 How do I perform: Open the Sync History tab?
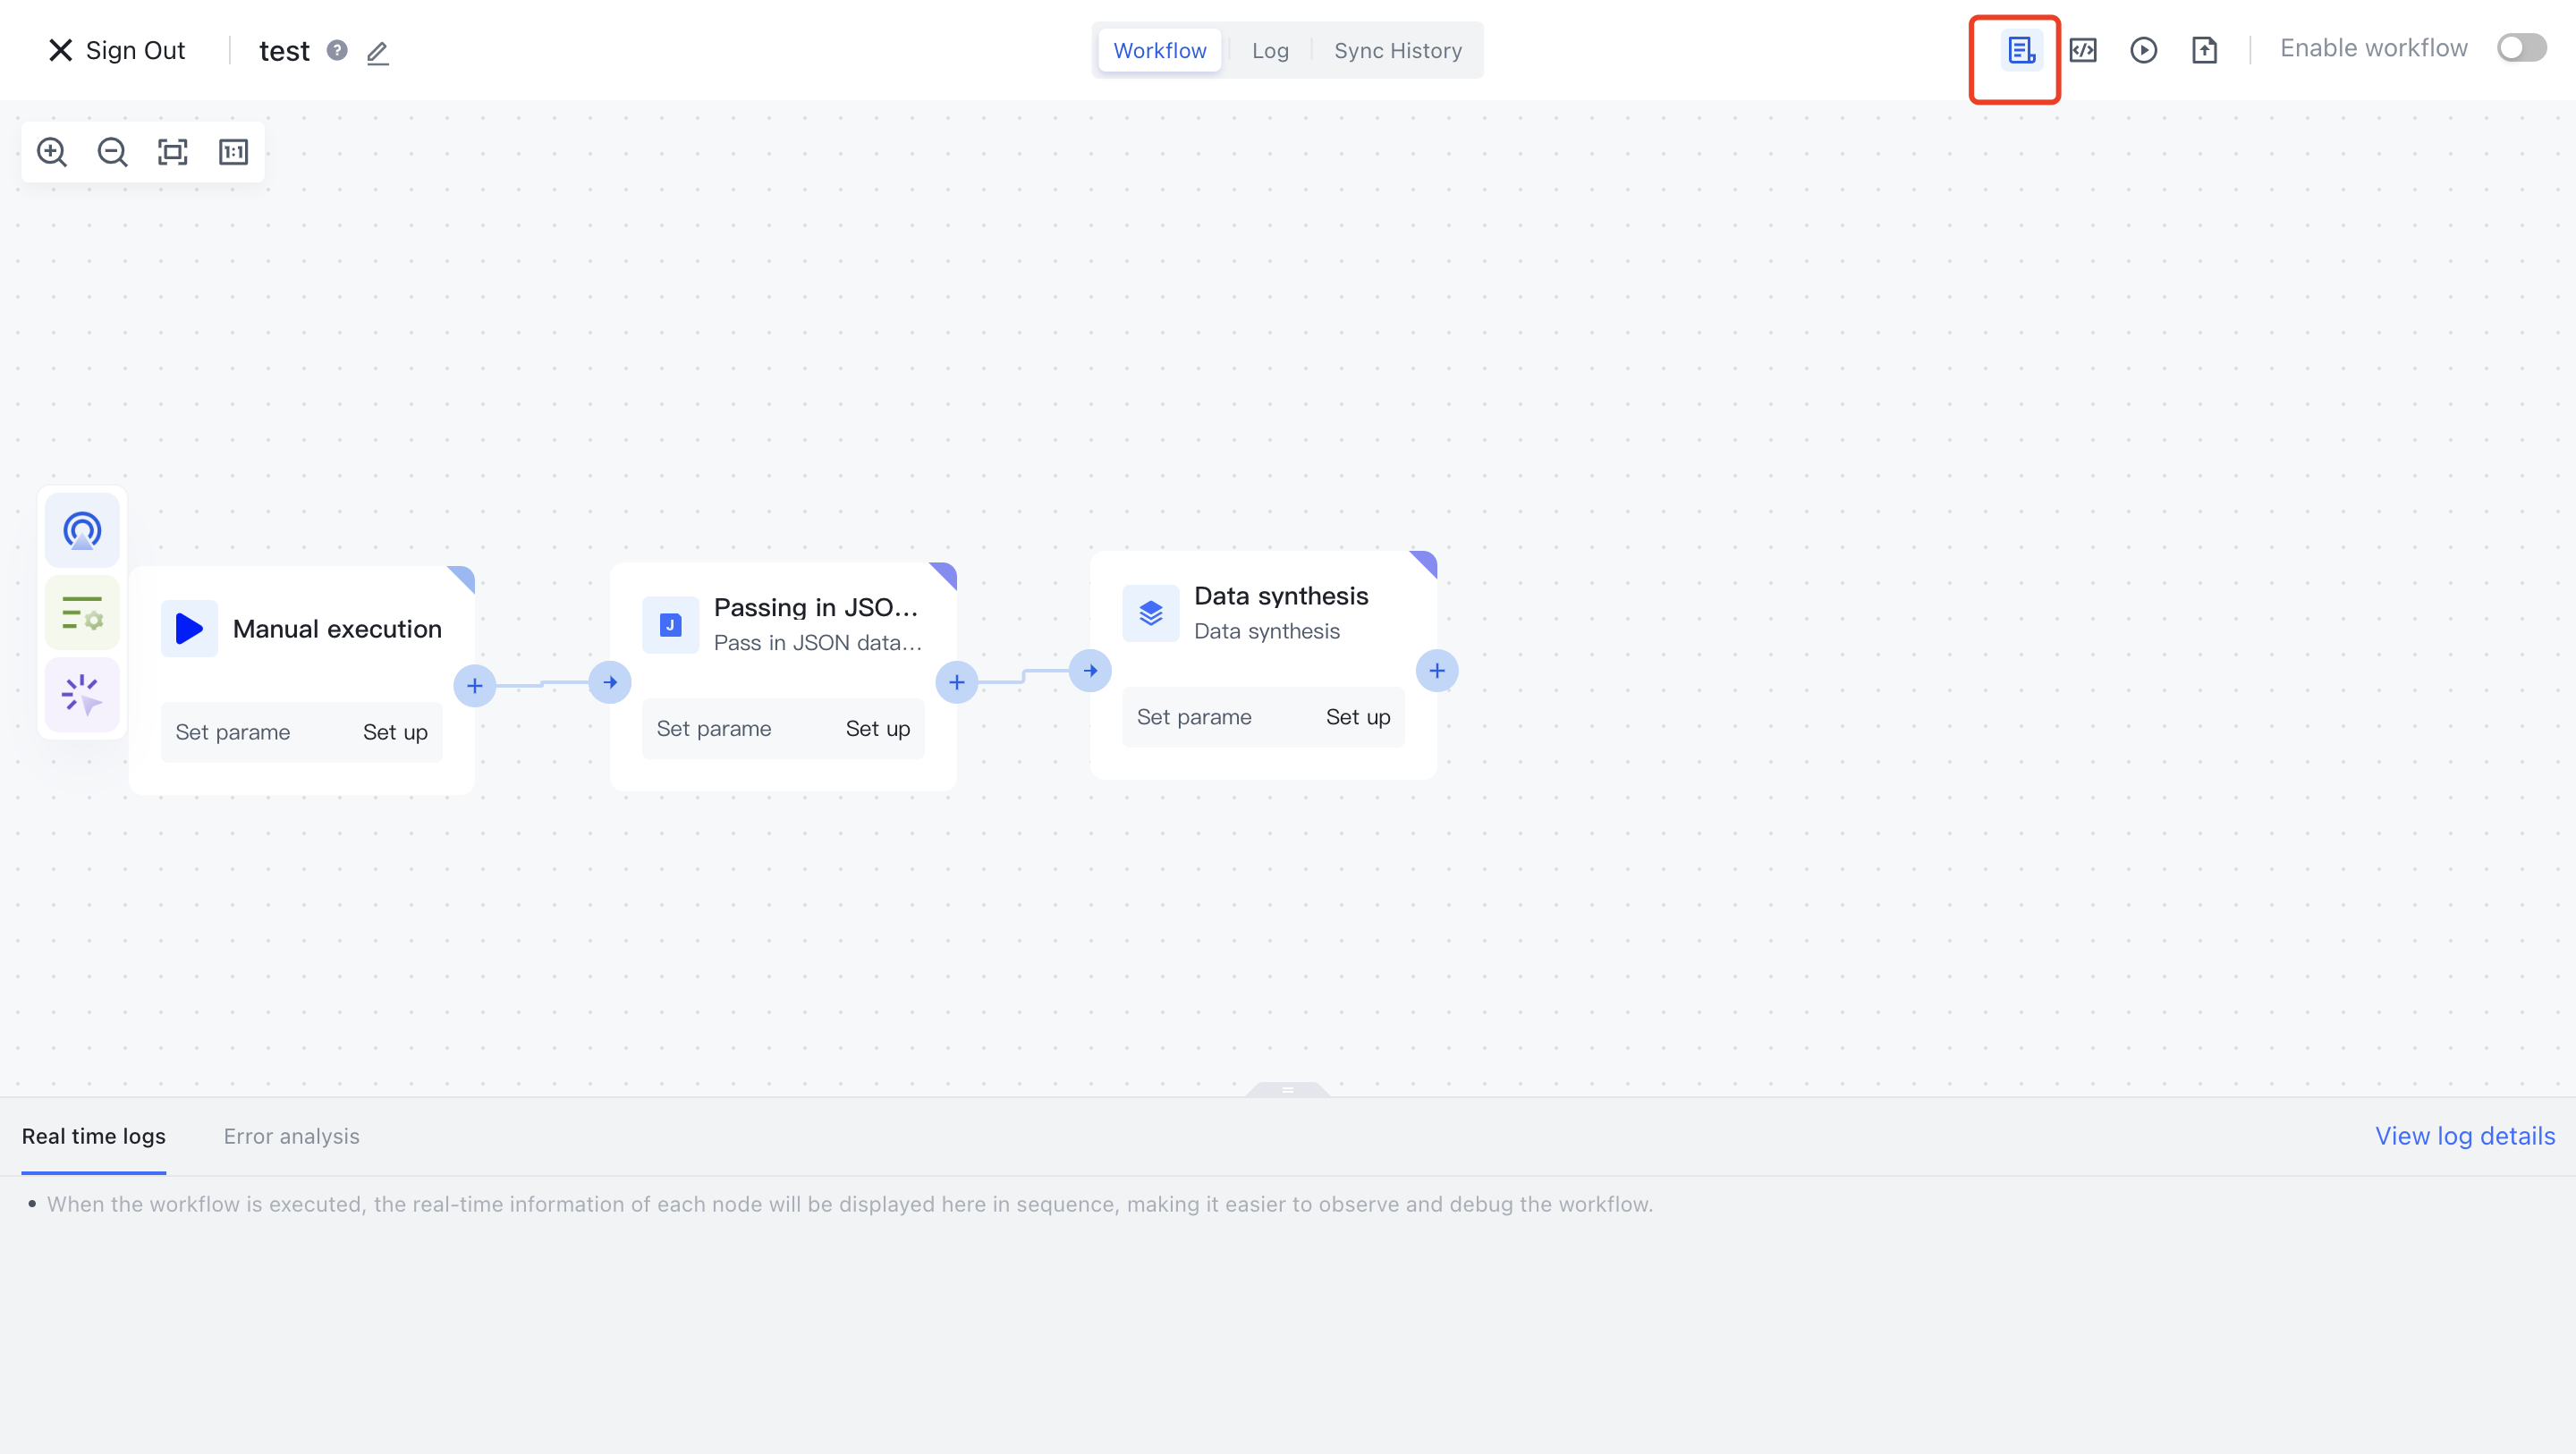(x=1397, y=50)
